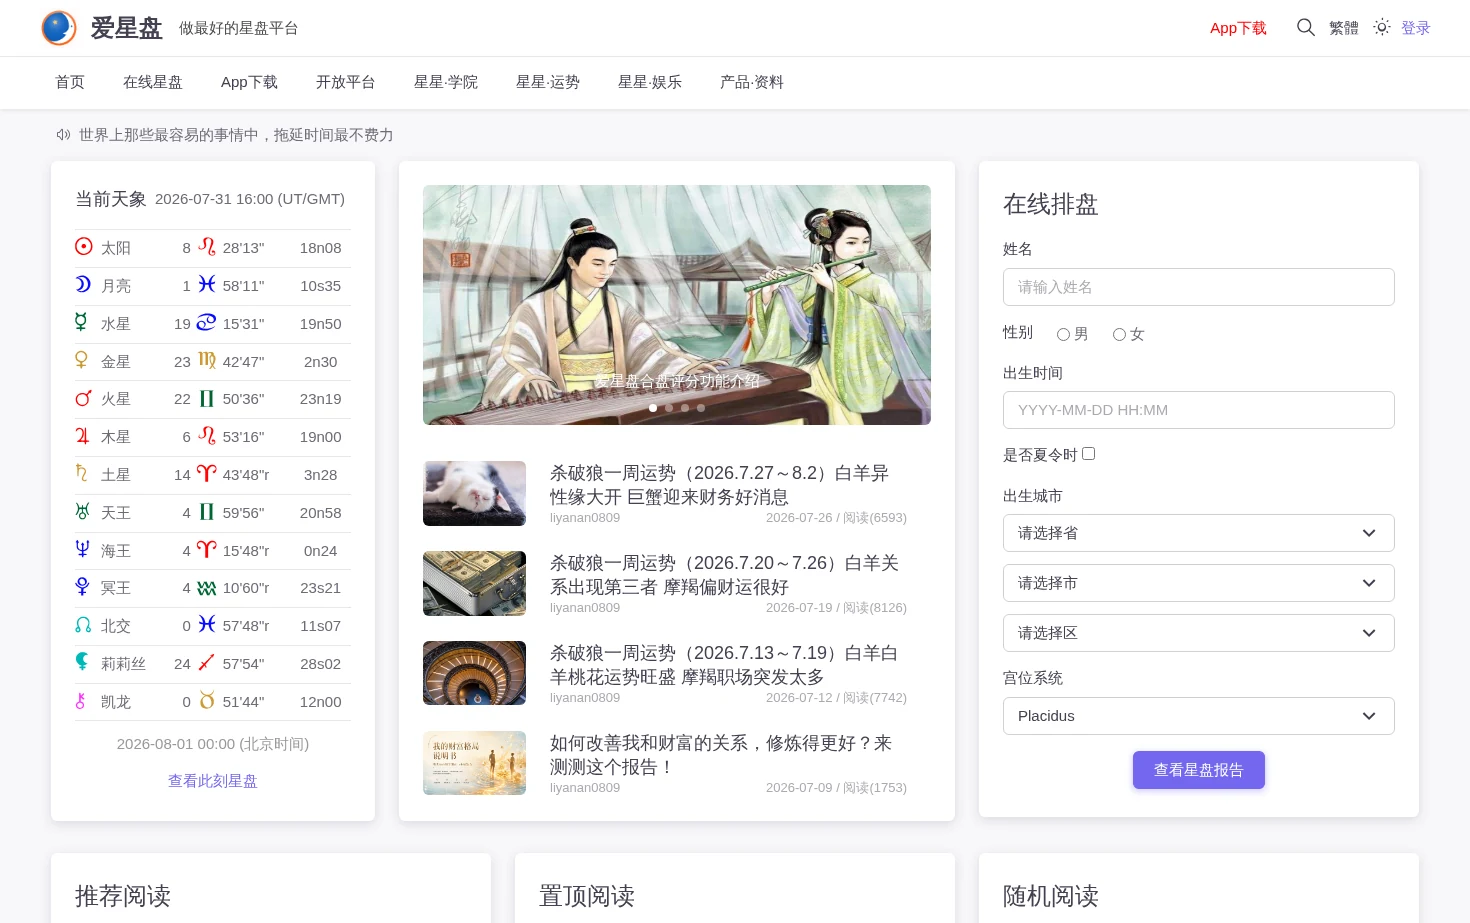Open 产品·资料 navigation item
This screenshot has width=1470, height=923.
[x=752, y=82]
